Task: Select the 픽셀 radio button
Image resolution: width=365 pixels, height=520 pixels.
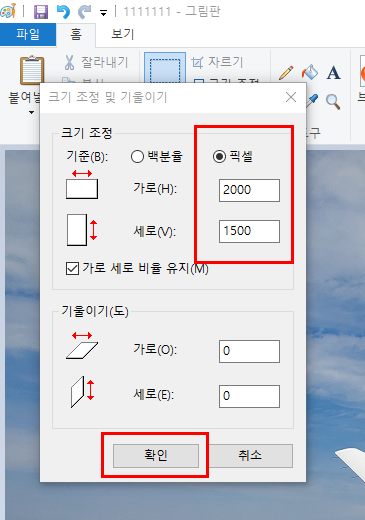Action: pyautogui.click(x=233, y=156)
